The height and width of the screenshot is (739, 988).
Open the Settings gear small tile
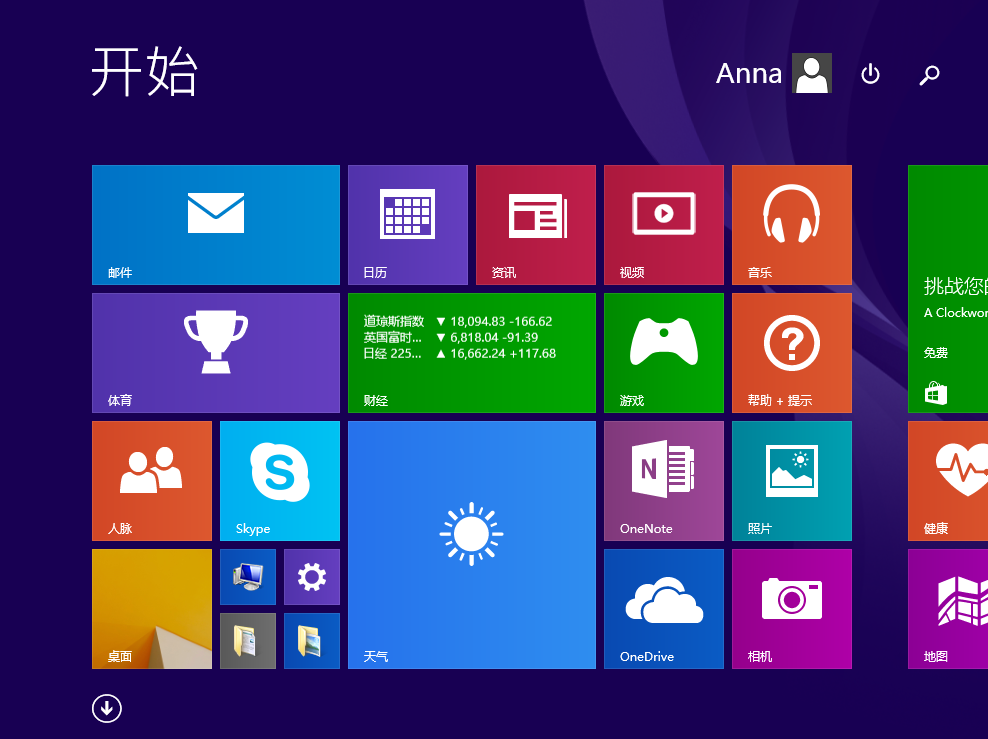coord(311,577)
